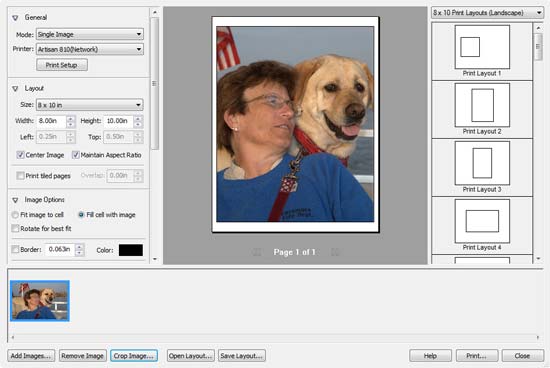The image size is (550, 368).
Task: Increase Width with the up stepper arrow
Action: (71, 118)
